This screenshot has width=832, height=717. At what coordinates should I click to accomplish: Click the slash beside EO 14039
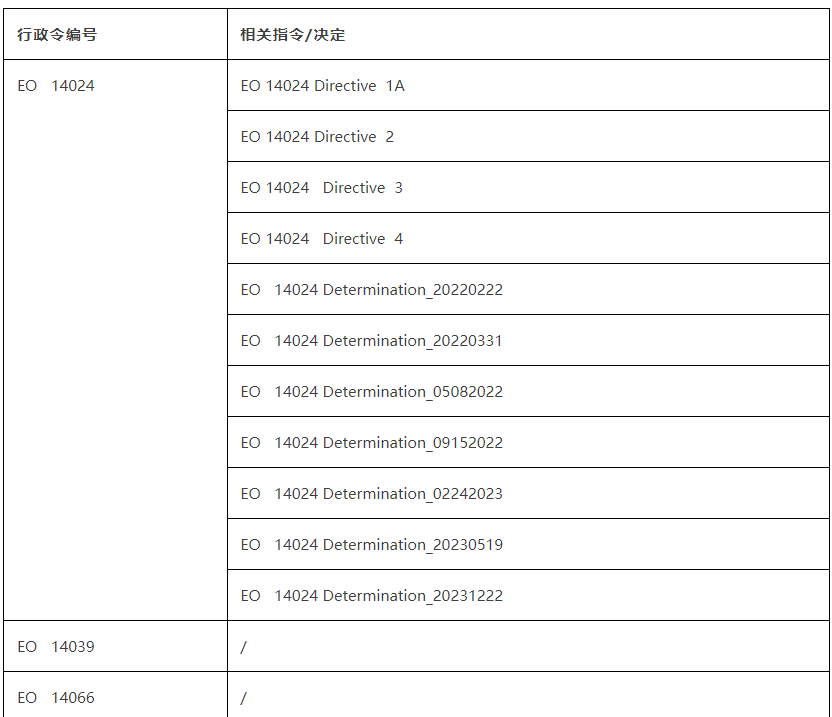click(244, 647)
